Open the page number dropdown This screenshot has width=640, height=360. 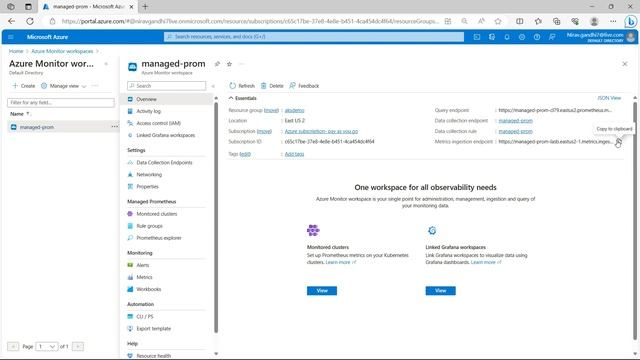(x=47, y=347)
